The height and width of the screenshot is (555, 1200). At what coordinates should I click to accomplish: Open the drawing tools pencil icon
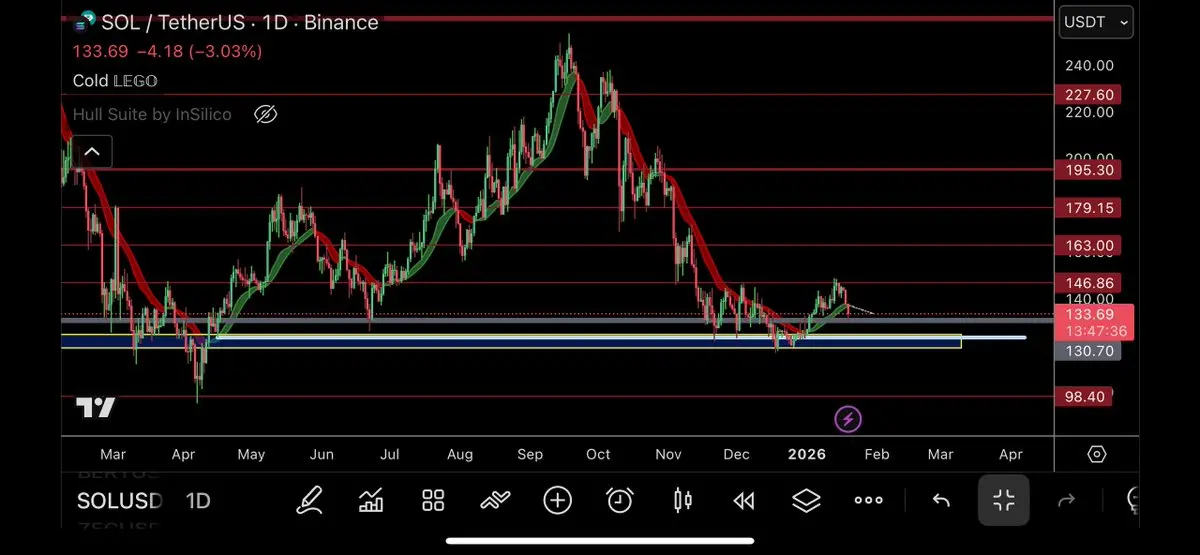[310, 500]
